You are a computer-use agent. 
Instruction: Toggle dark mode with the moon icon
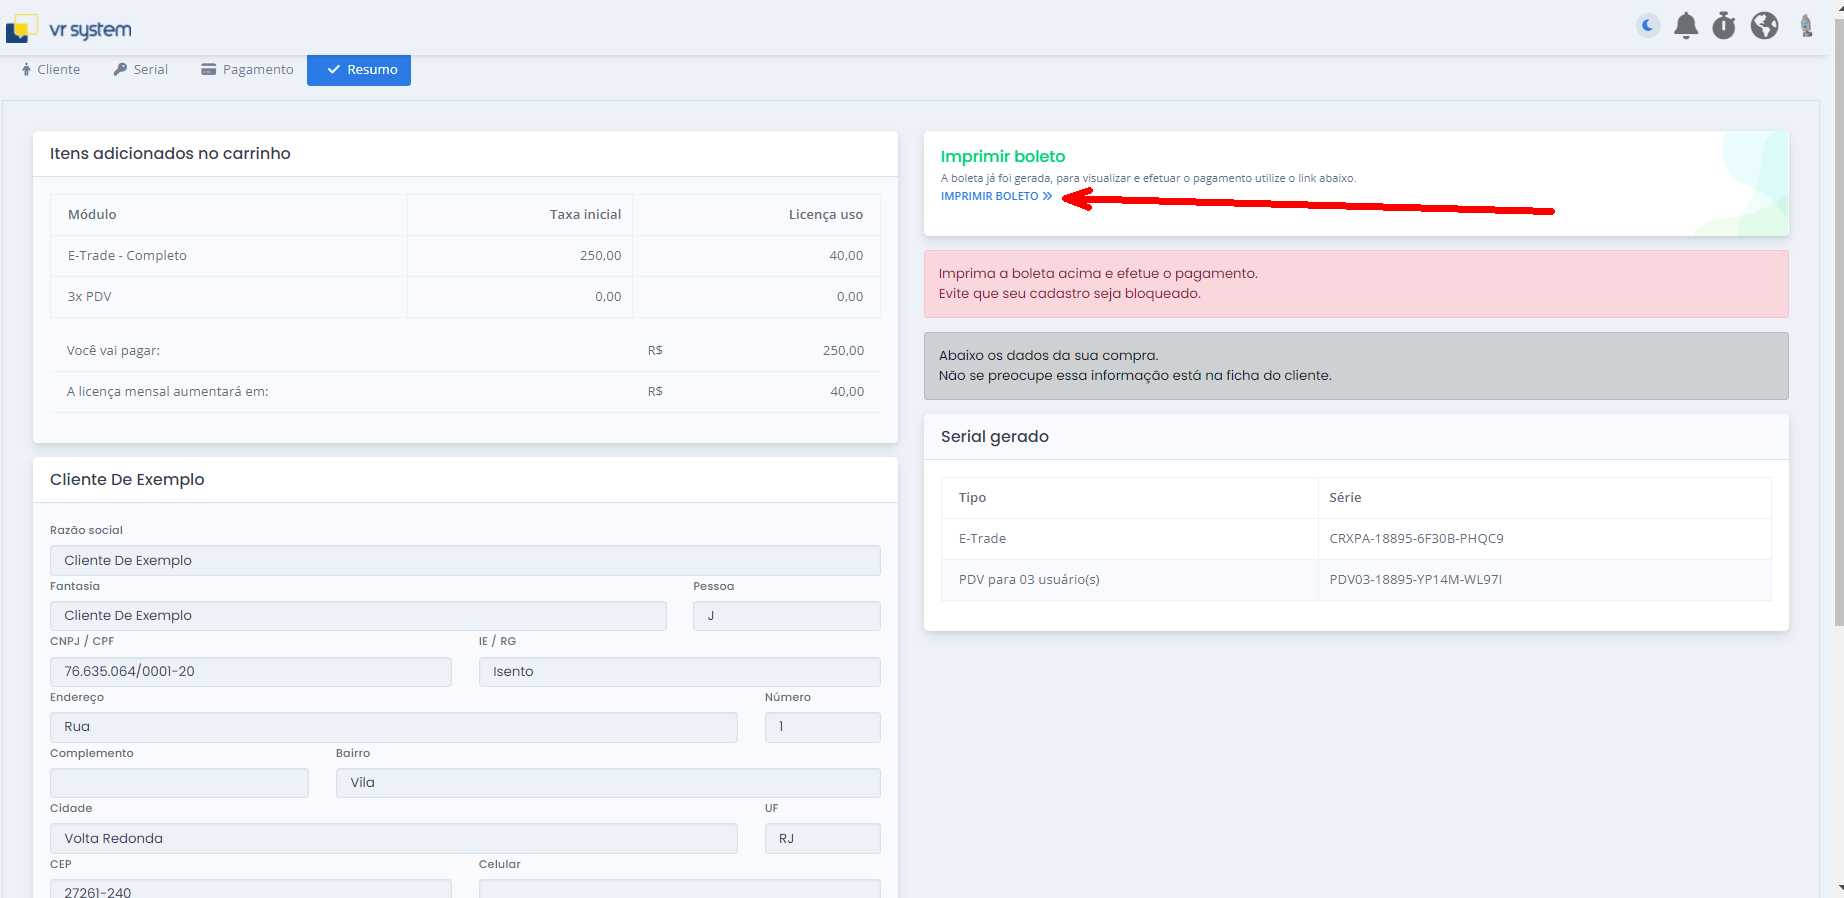click(x=1648, y=25)
